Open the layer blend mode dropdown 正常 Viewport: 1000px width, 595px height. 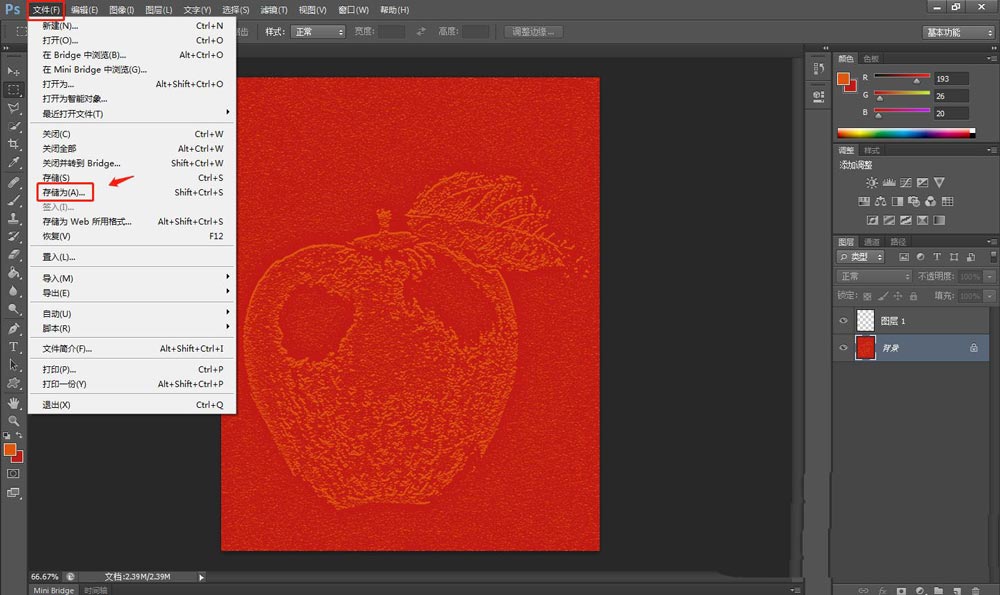point(874,276)
